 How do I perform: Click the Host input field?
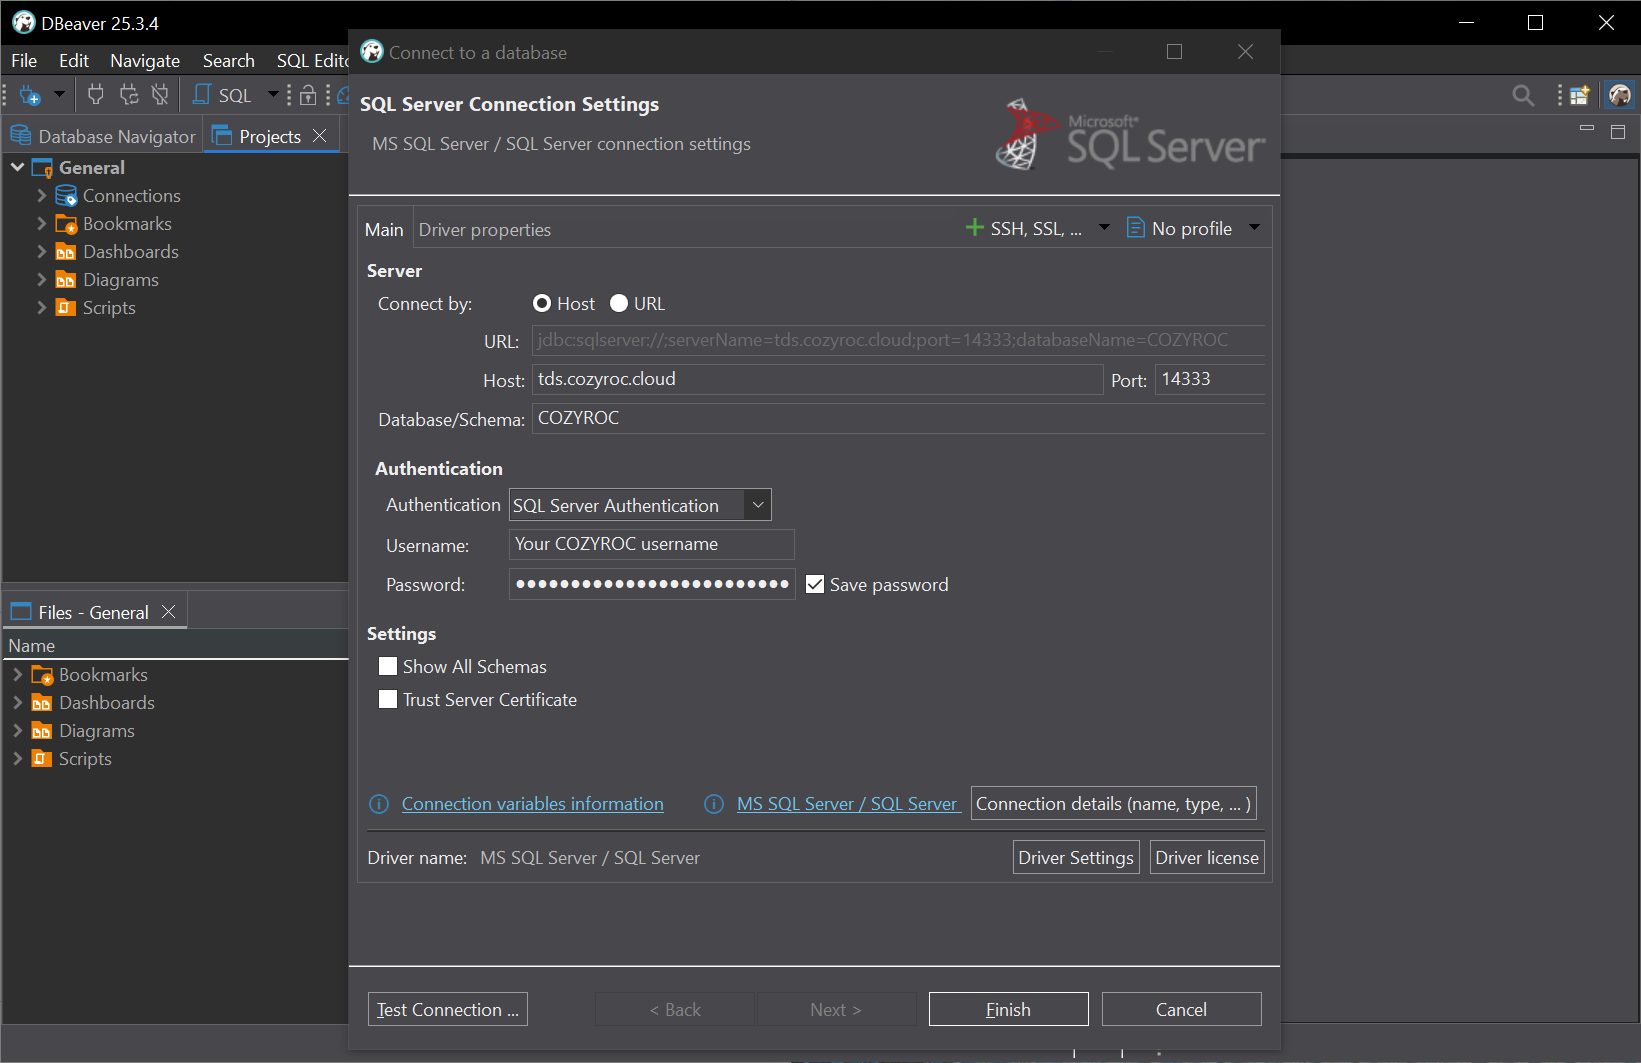tap(816, 380)
